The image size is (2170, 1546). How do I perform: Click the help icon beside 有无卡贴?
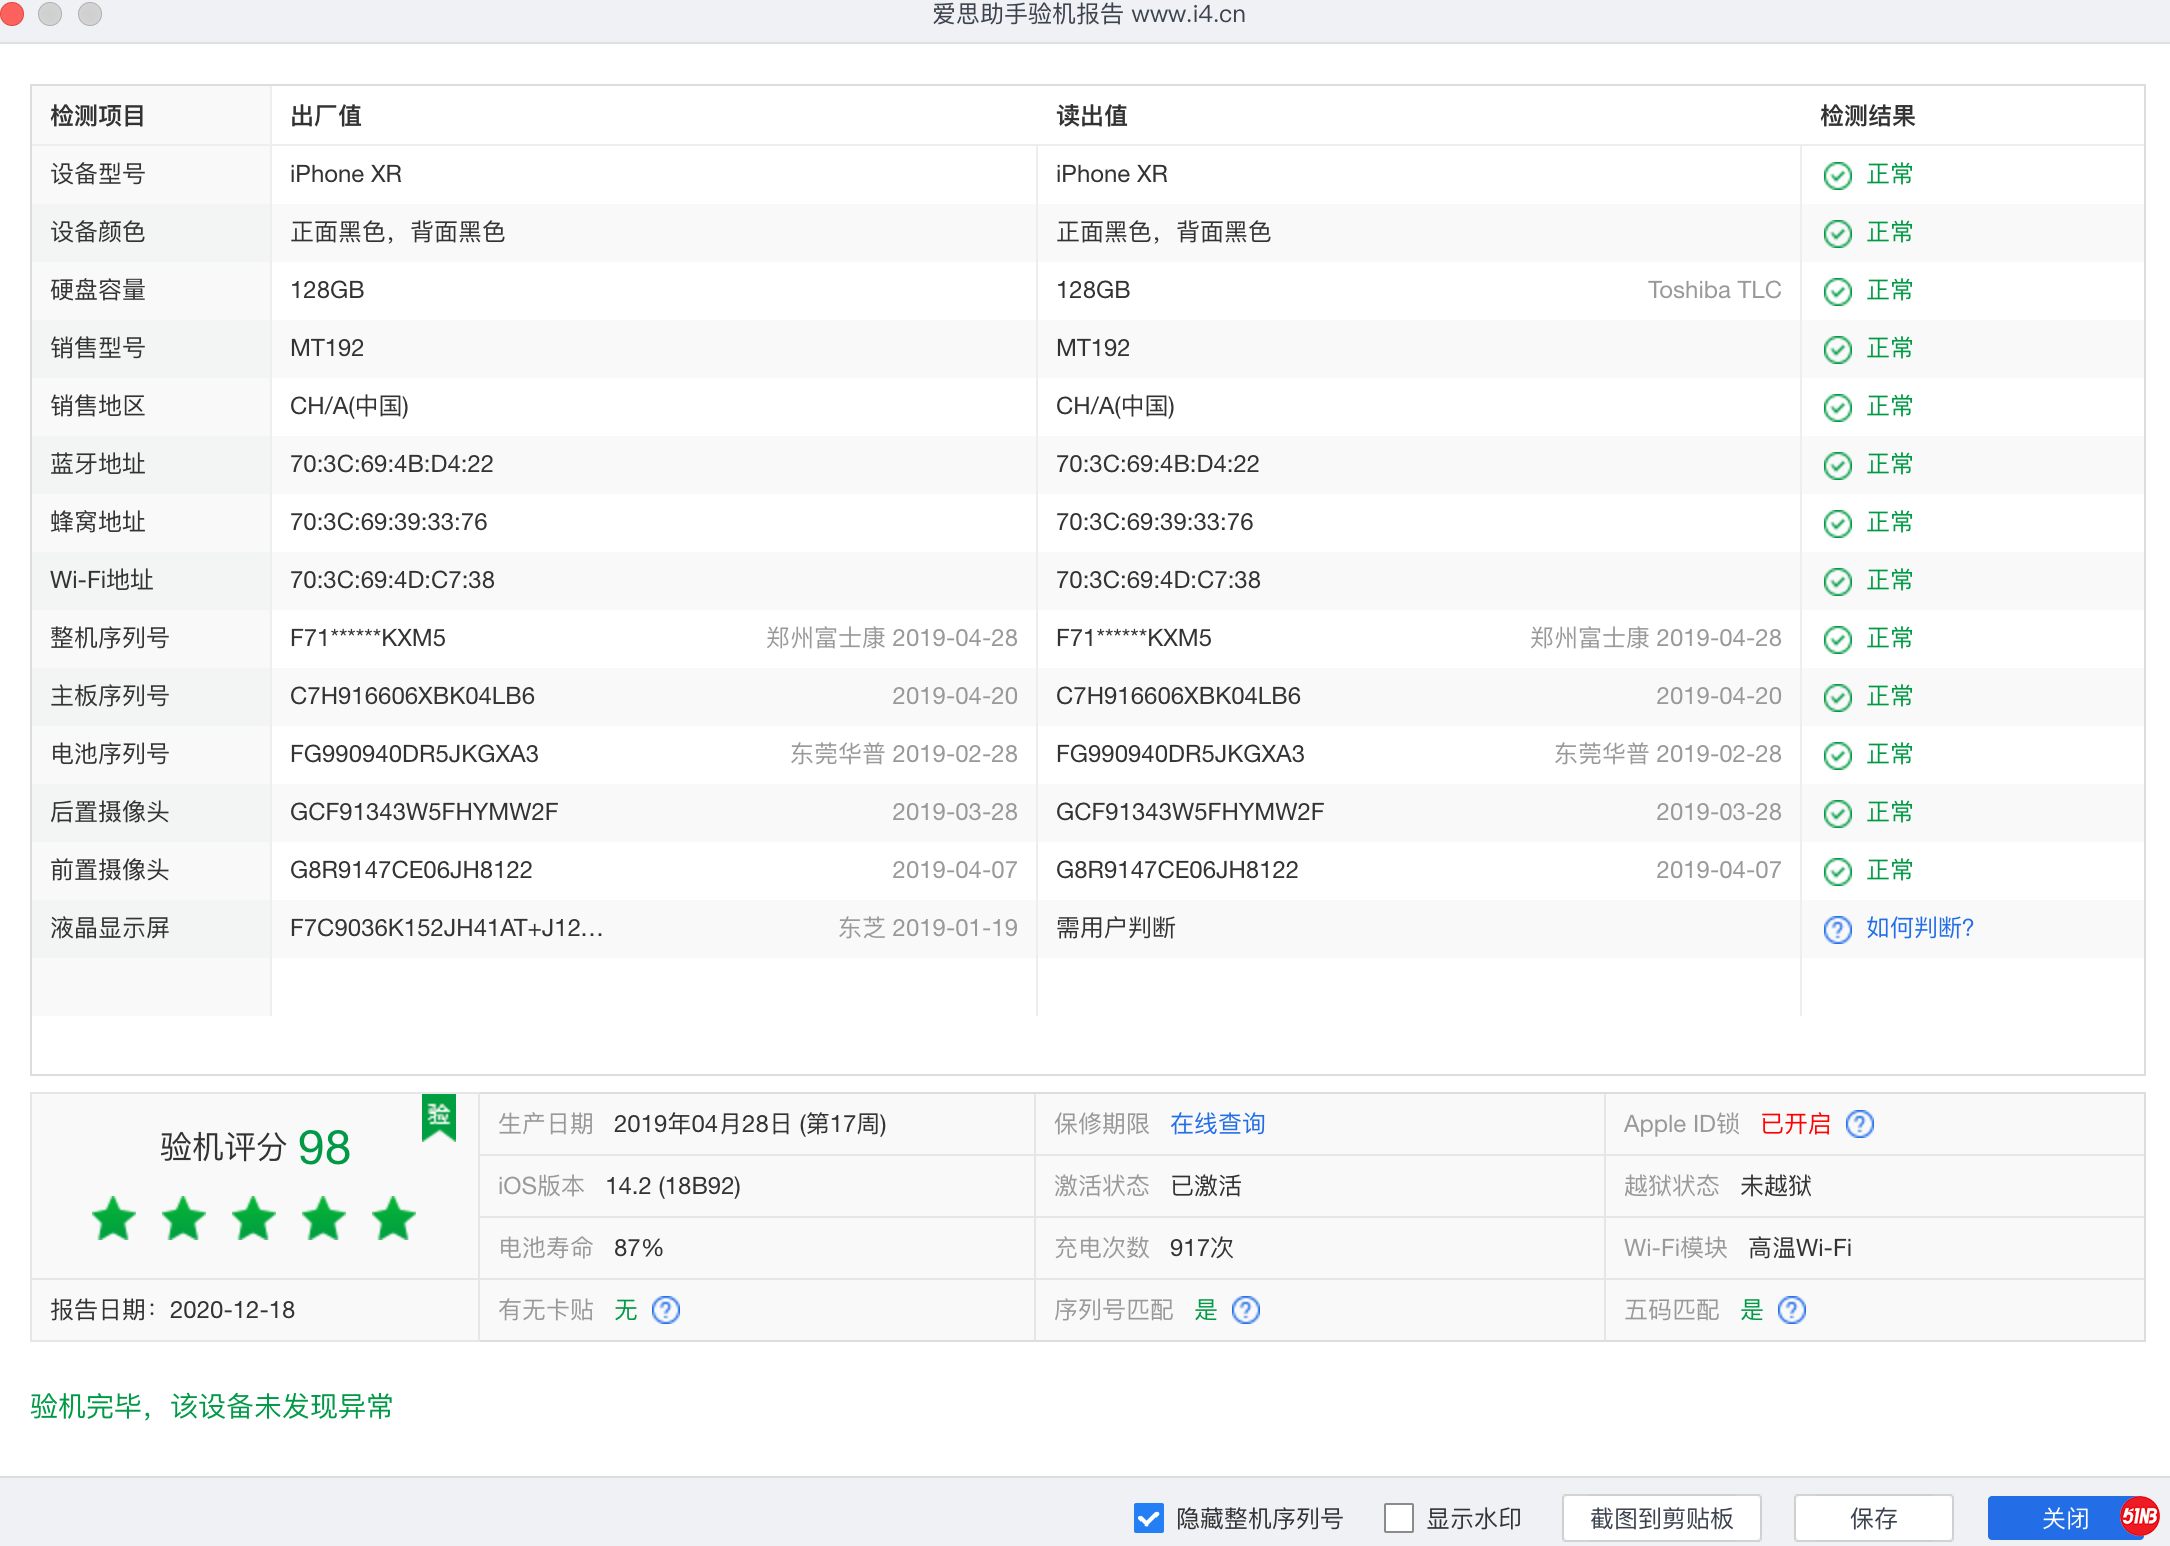click(x=666, y=1310)
